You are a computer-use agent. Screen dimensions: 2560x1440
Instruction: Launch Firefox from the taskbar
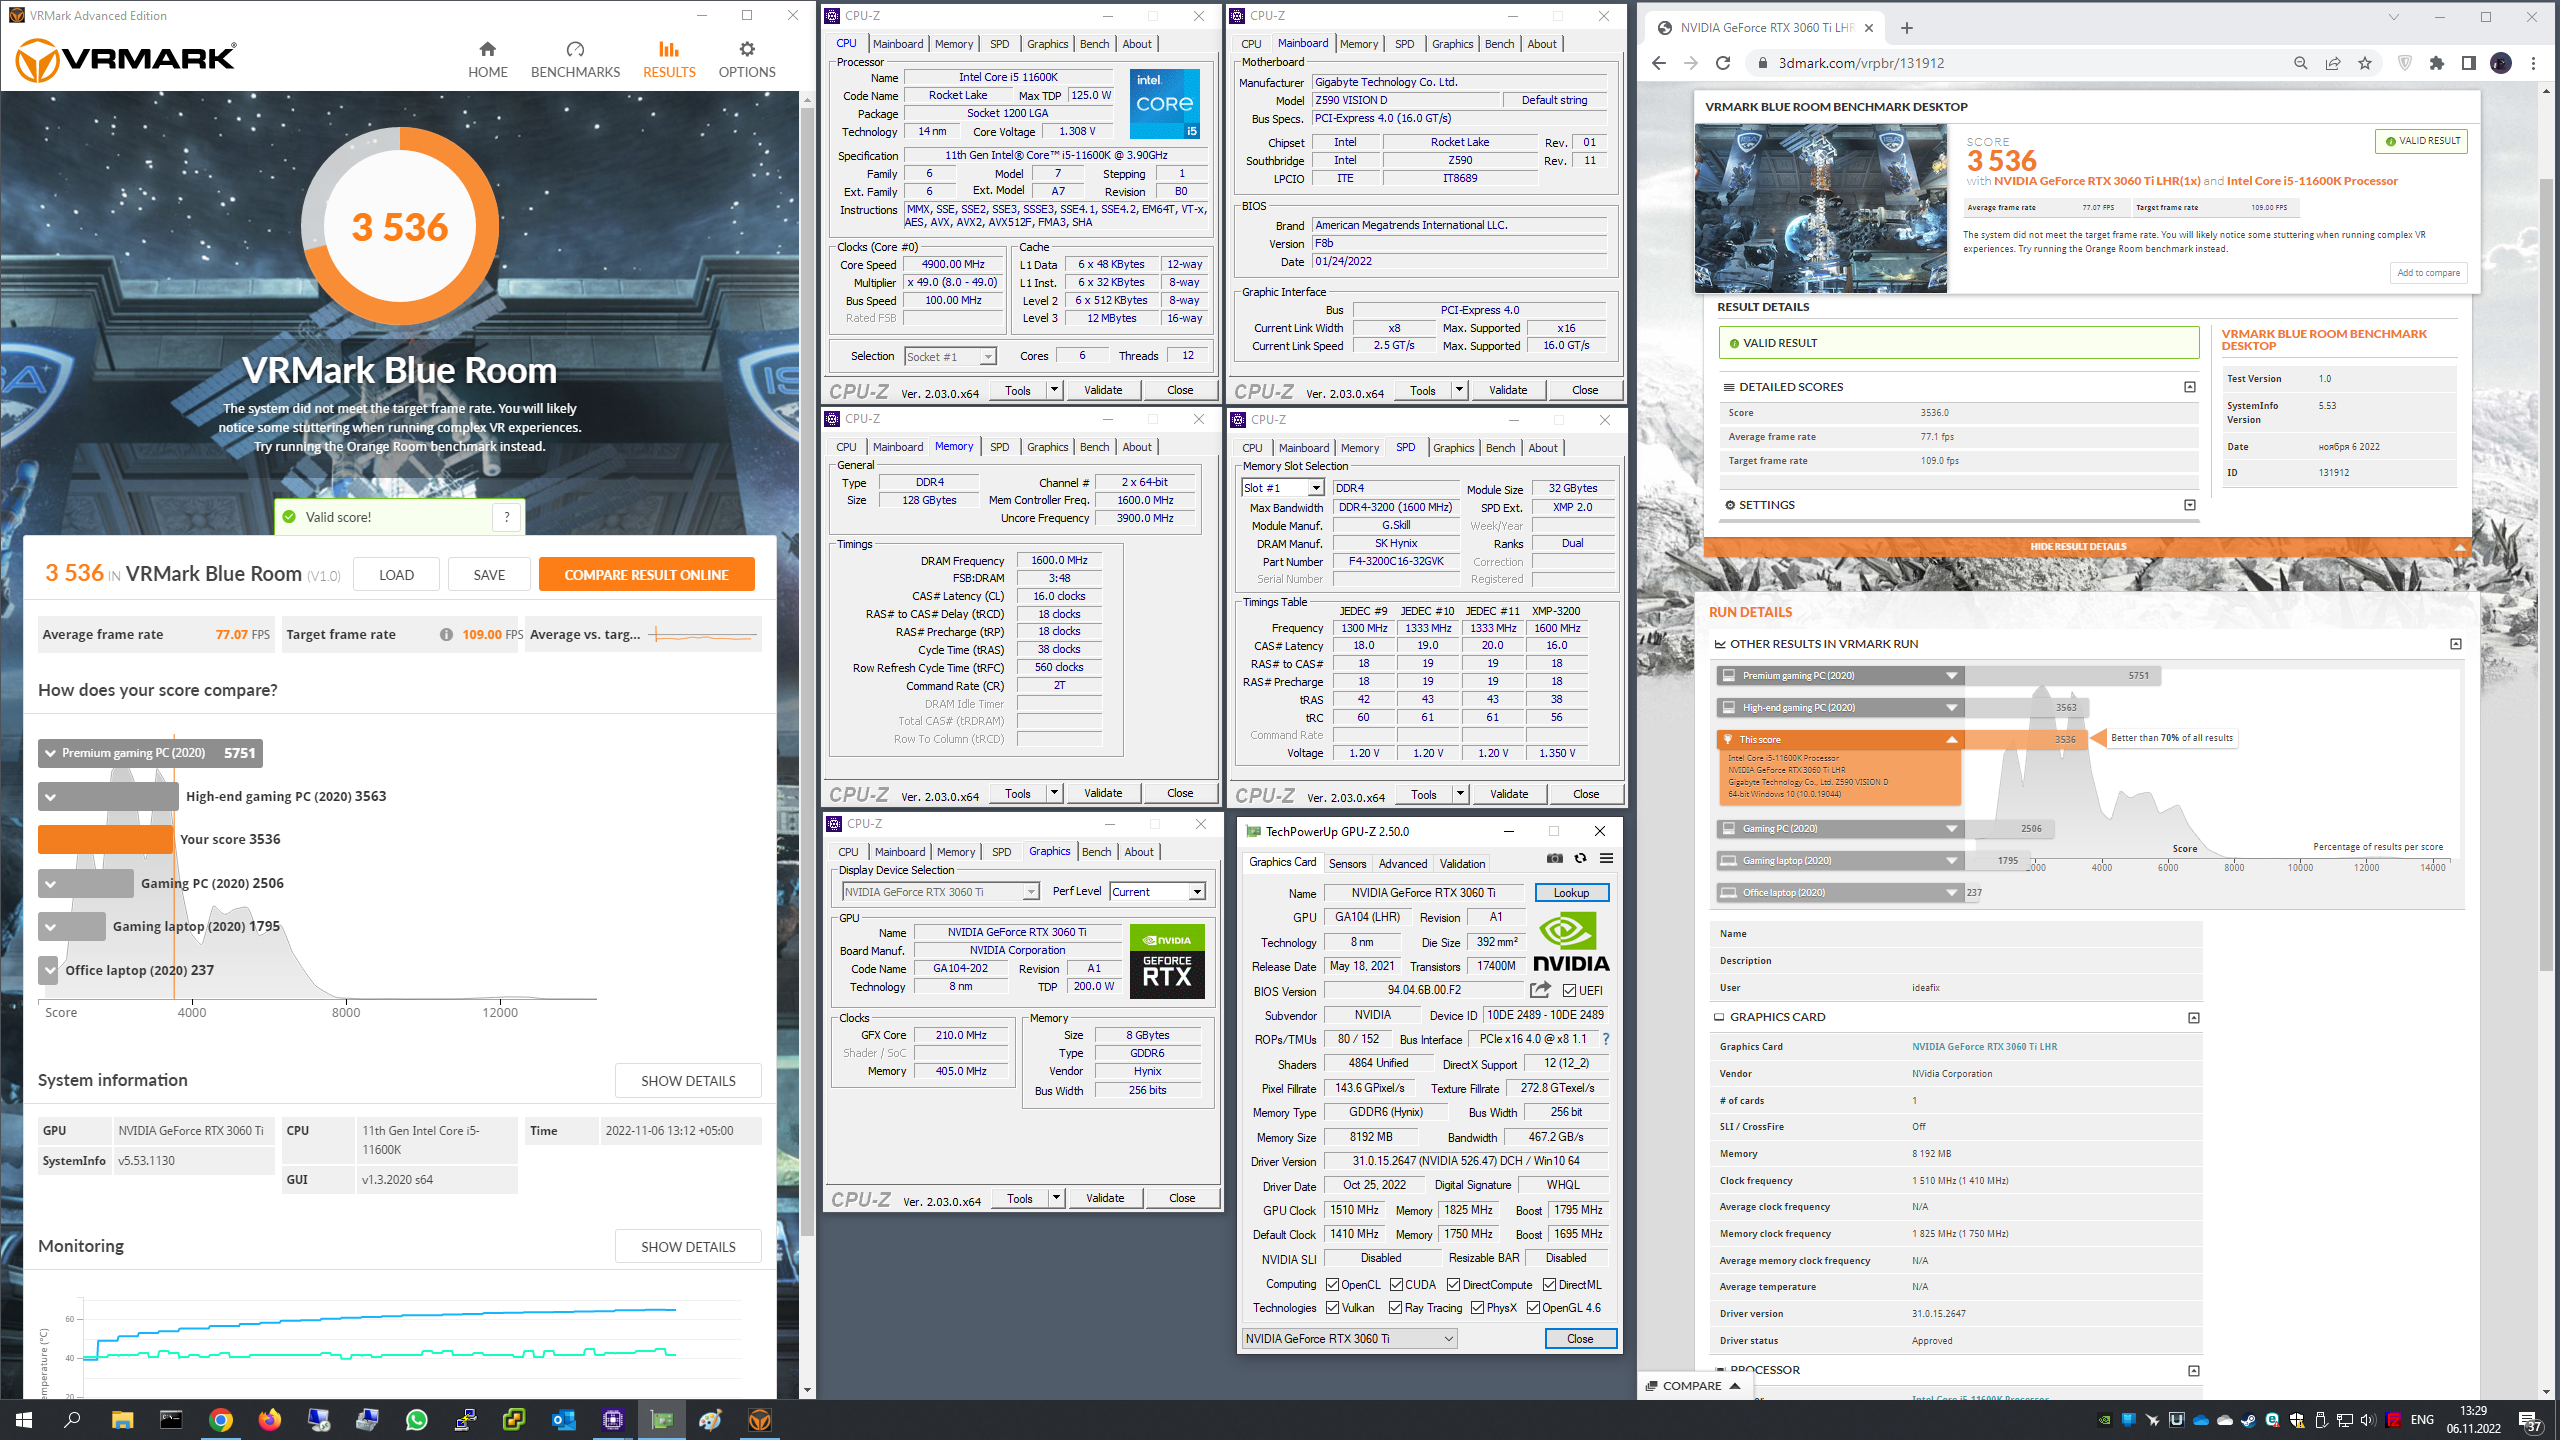click(270, 1420)
